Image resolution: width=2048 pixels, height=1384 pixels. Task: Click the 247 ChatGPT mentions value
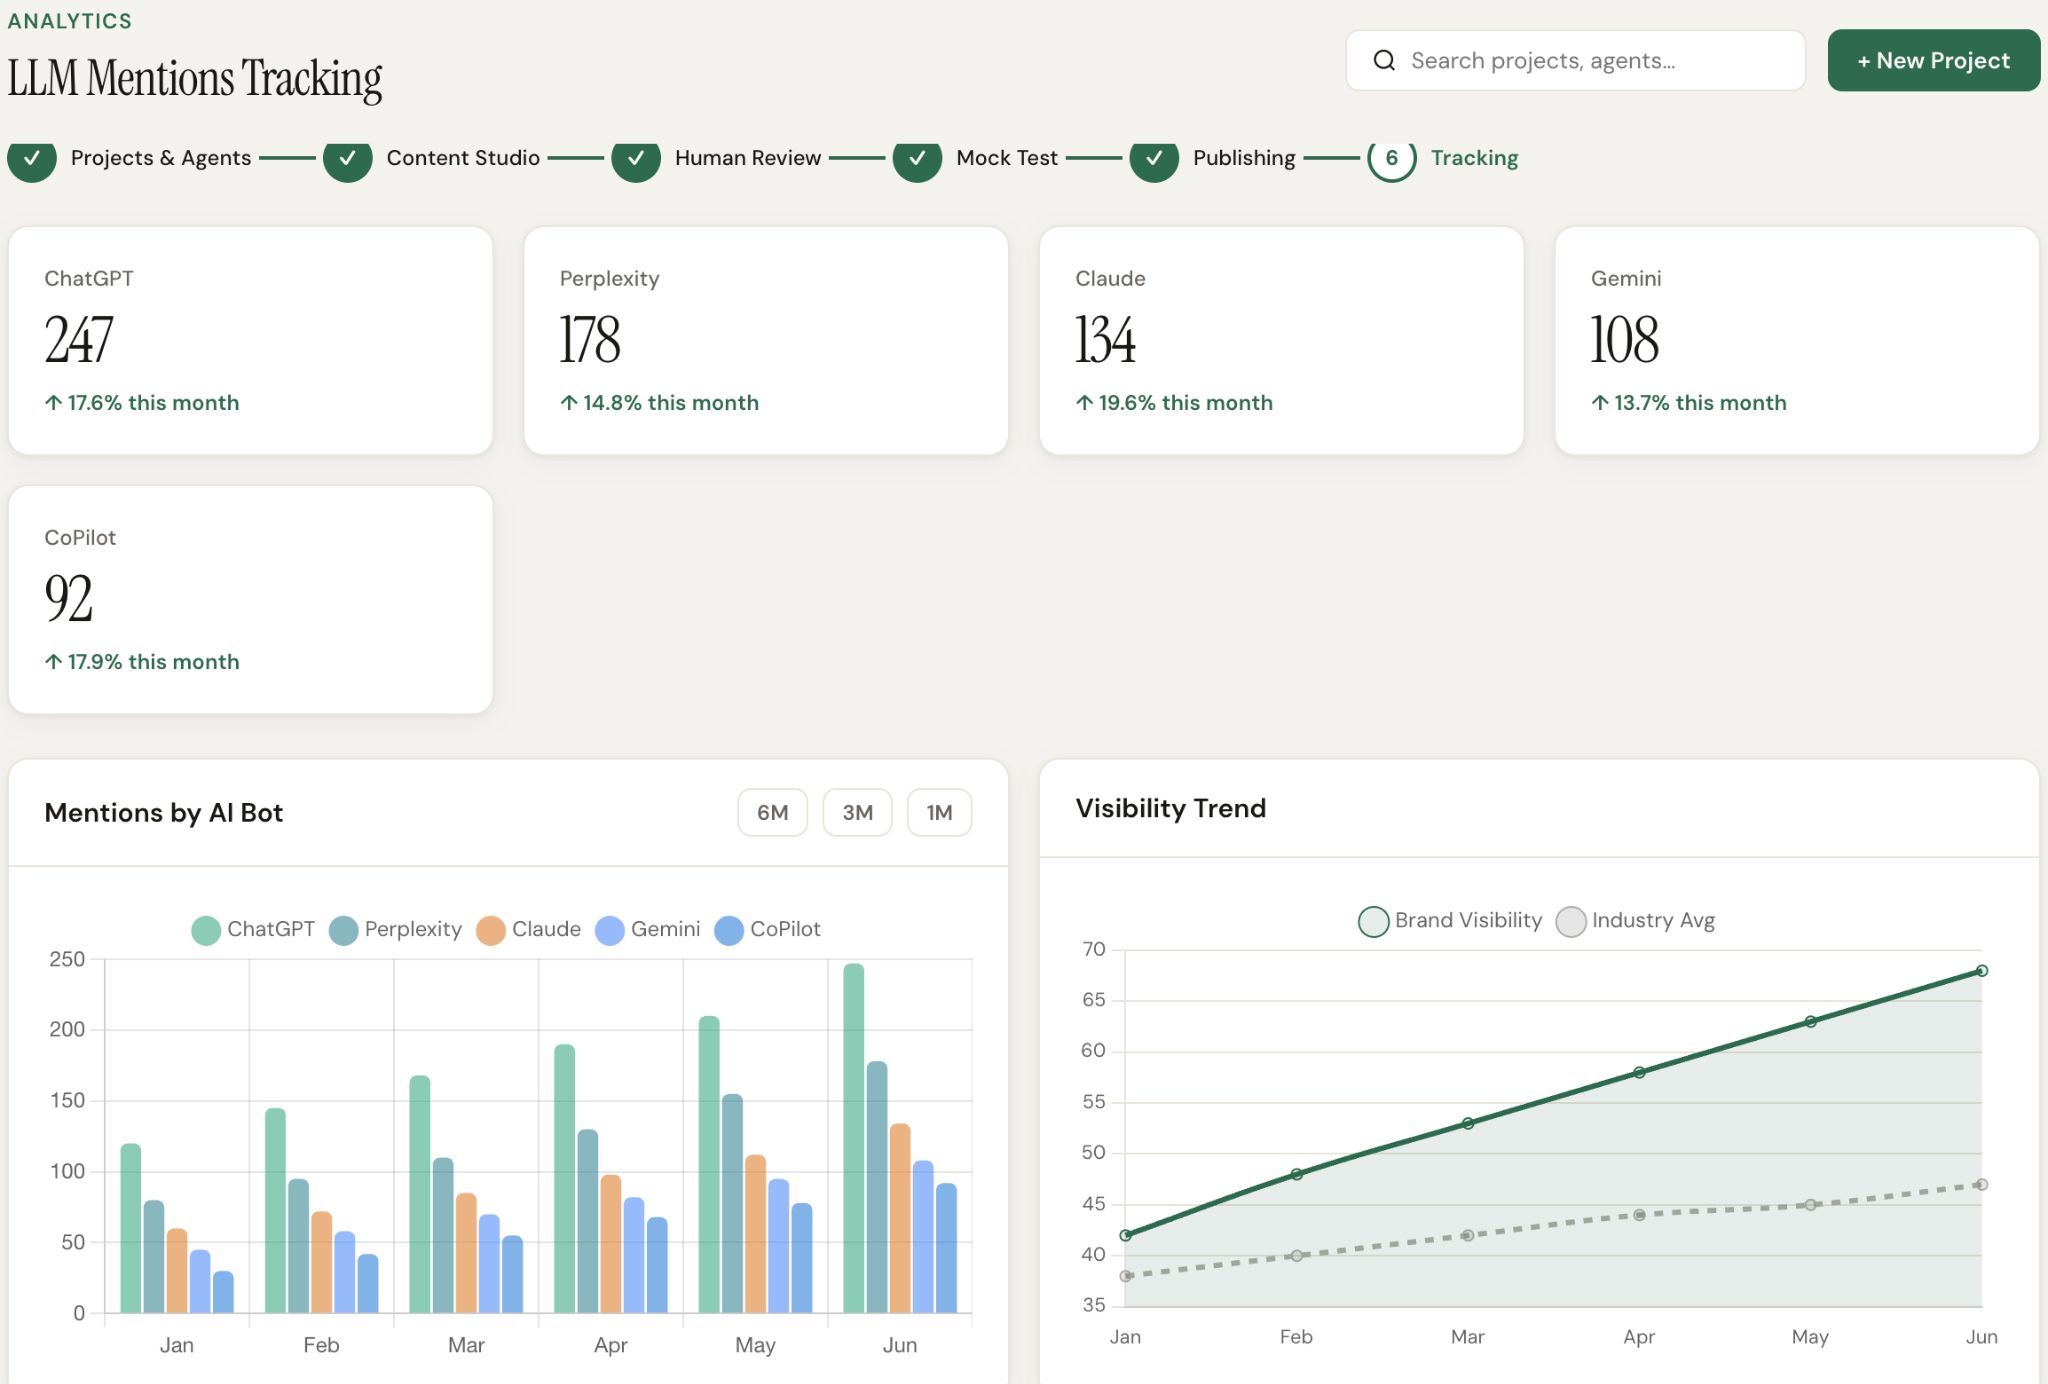coord(79,340)
